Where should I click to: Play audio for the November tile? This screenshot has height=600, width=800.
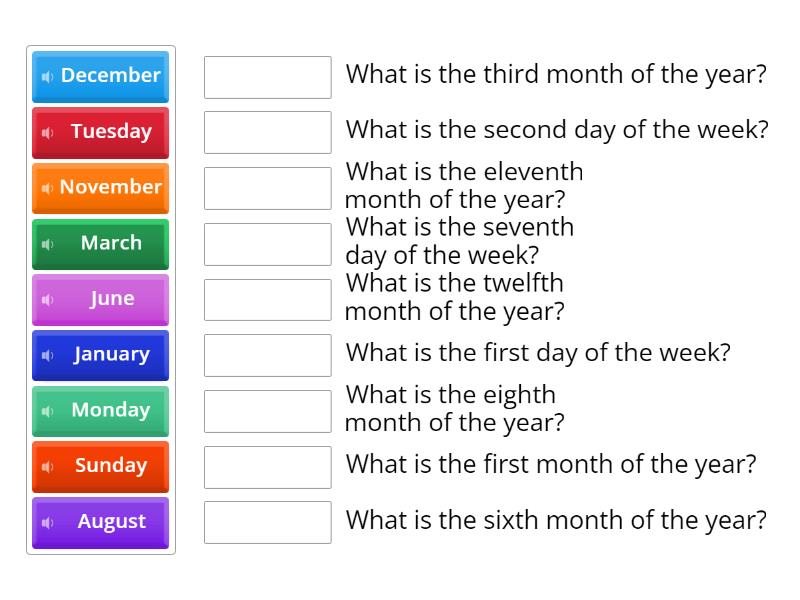(x=49, y=188)
